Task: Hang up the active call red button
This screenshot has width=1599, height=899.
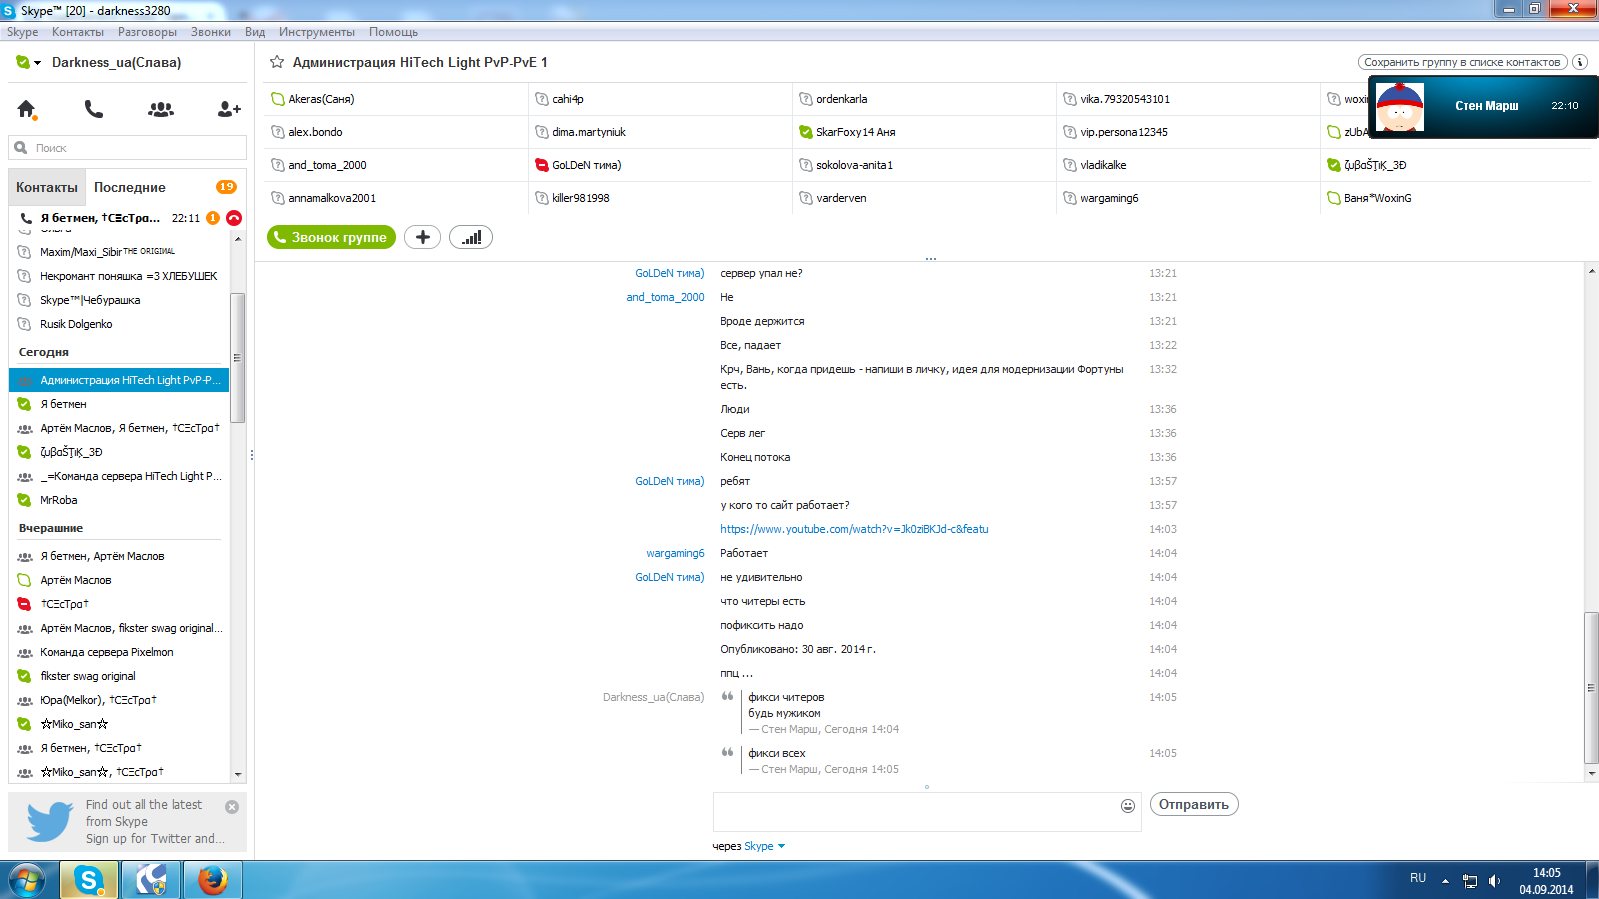Action: coord(234,218)
